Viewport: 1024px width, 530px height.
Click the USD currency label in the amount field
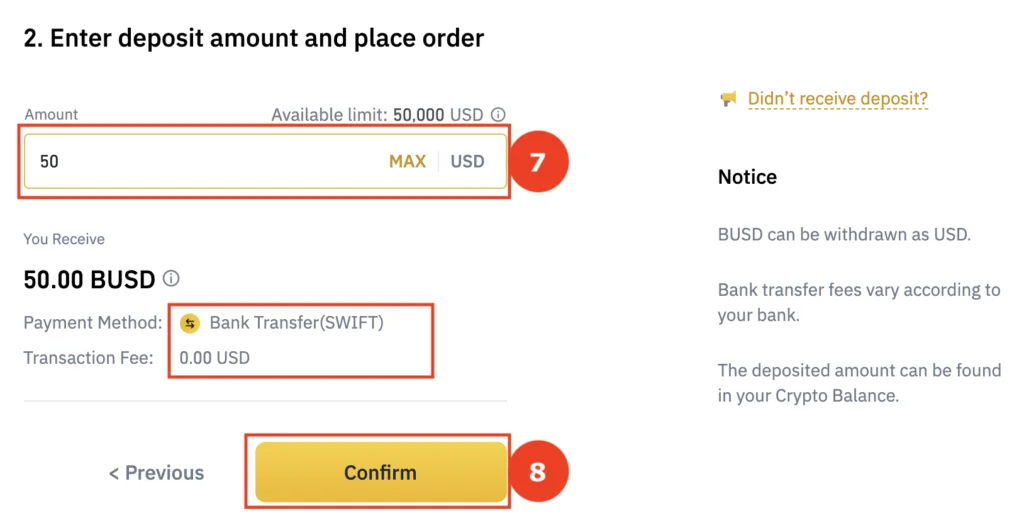(467, 161)
